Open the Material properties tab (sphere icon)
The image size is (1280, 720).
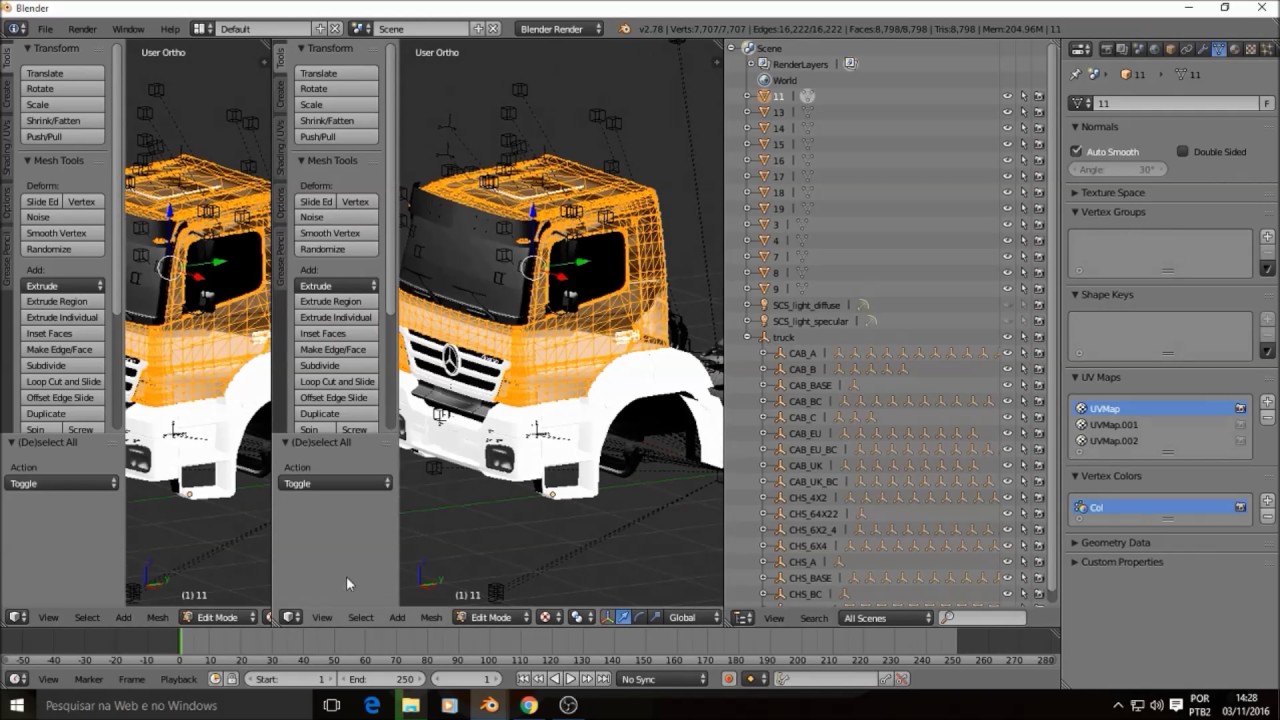[1235, 48]
